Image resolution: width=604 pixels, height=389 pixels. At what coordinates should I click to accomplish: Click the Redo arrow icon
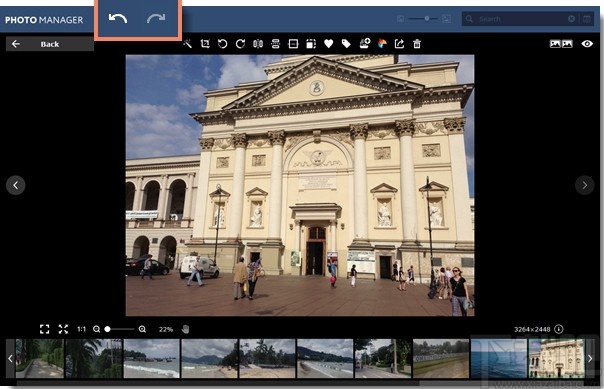(156, 18)
